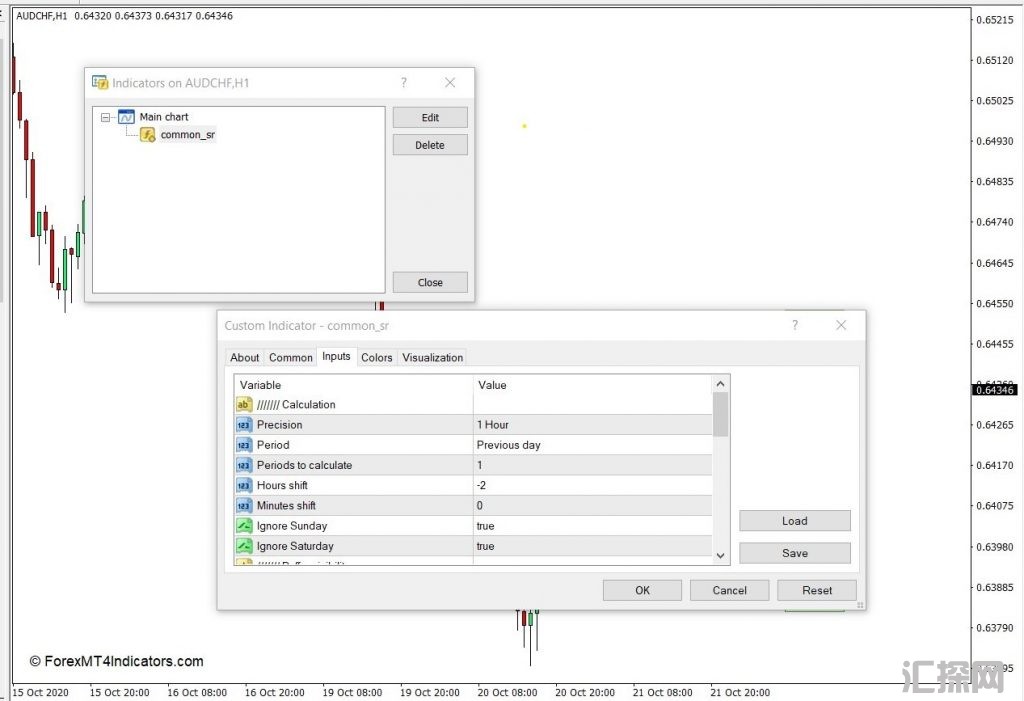Screen dimensions: 1024x701
Task: Open the Visualization tab
Action: coord(433,357)
